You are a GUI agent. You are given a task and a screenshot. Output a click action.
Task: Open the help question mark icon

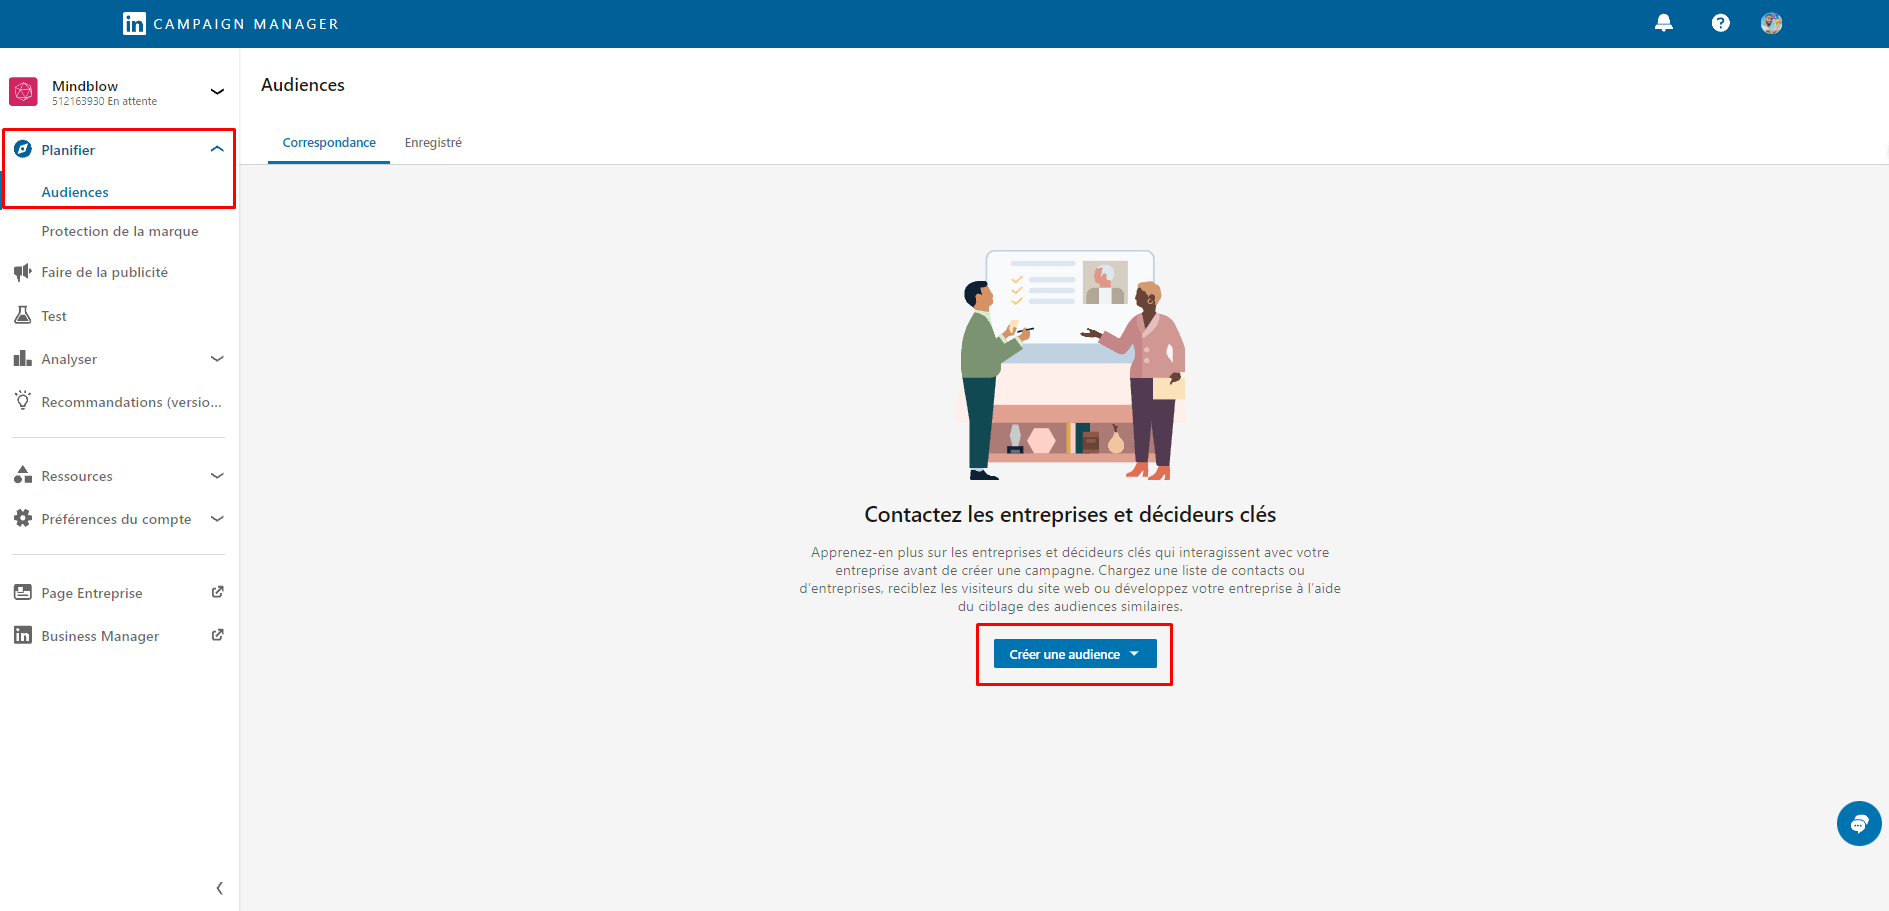pyautogui.click(x=1720, y=23)
